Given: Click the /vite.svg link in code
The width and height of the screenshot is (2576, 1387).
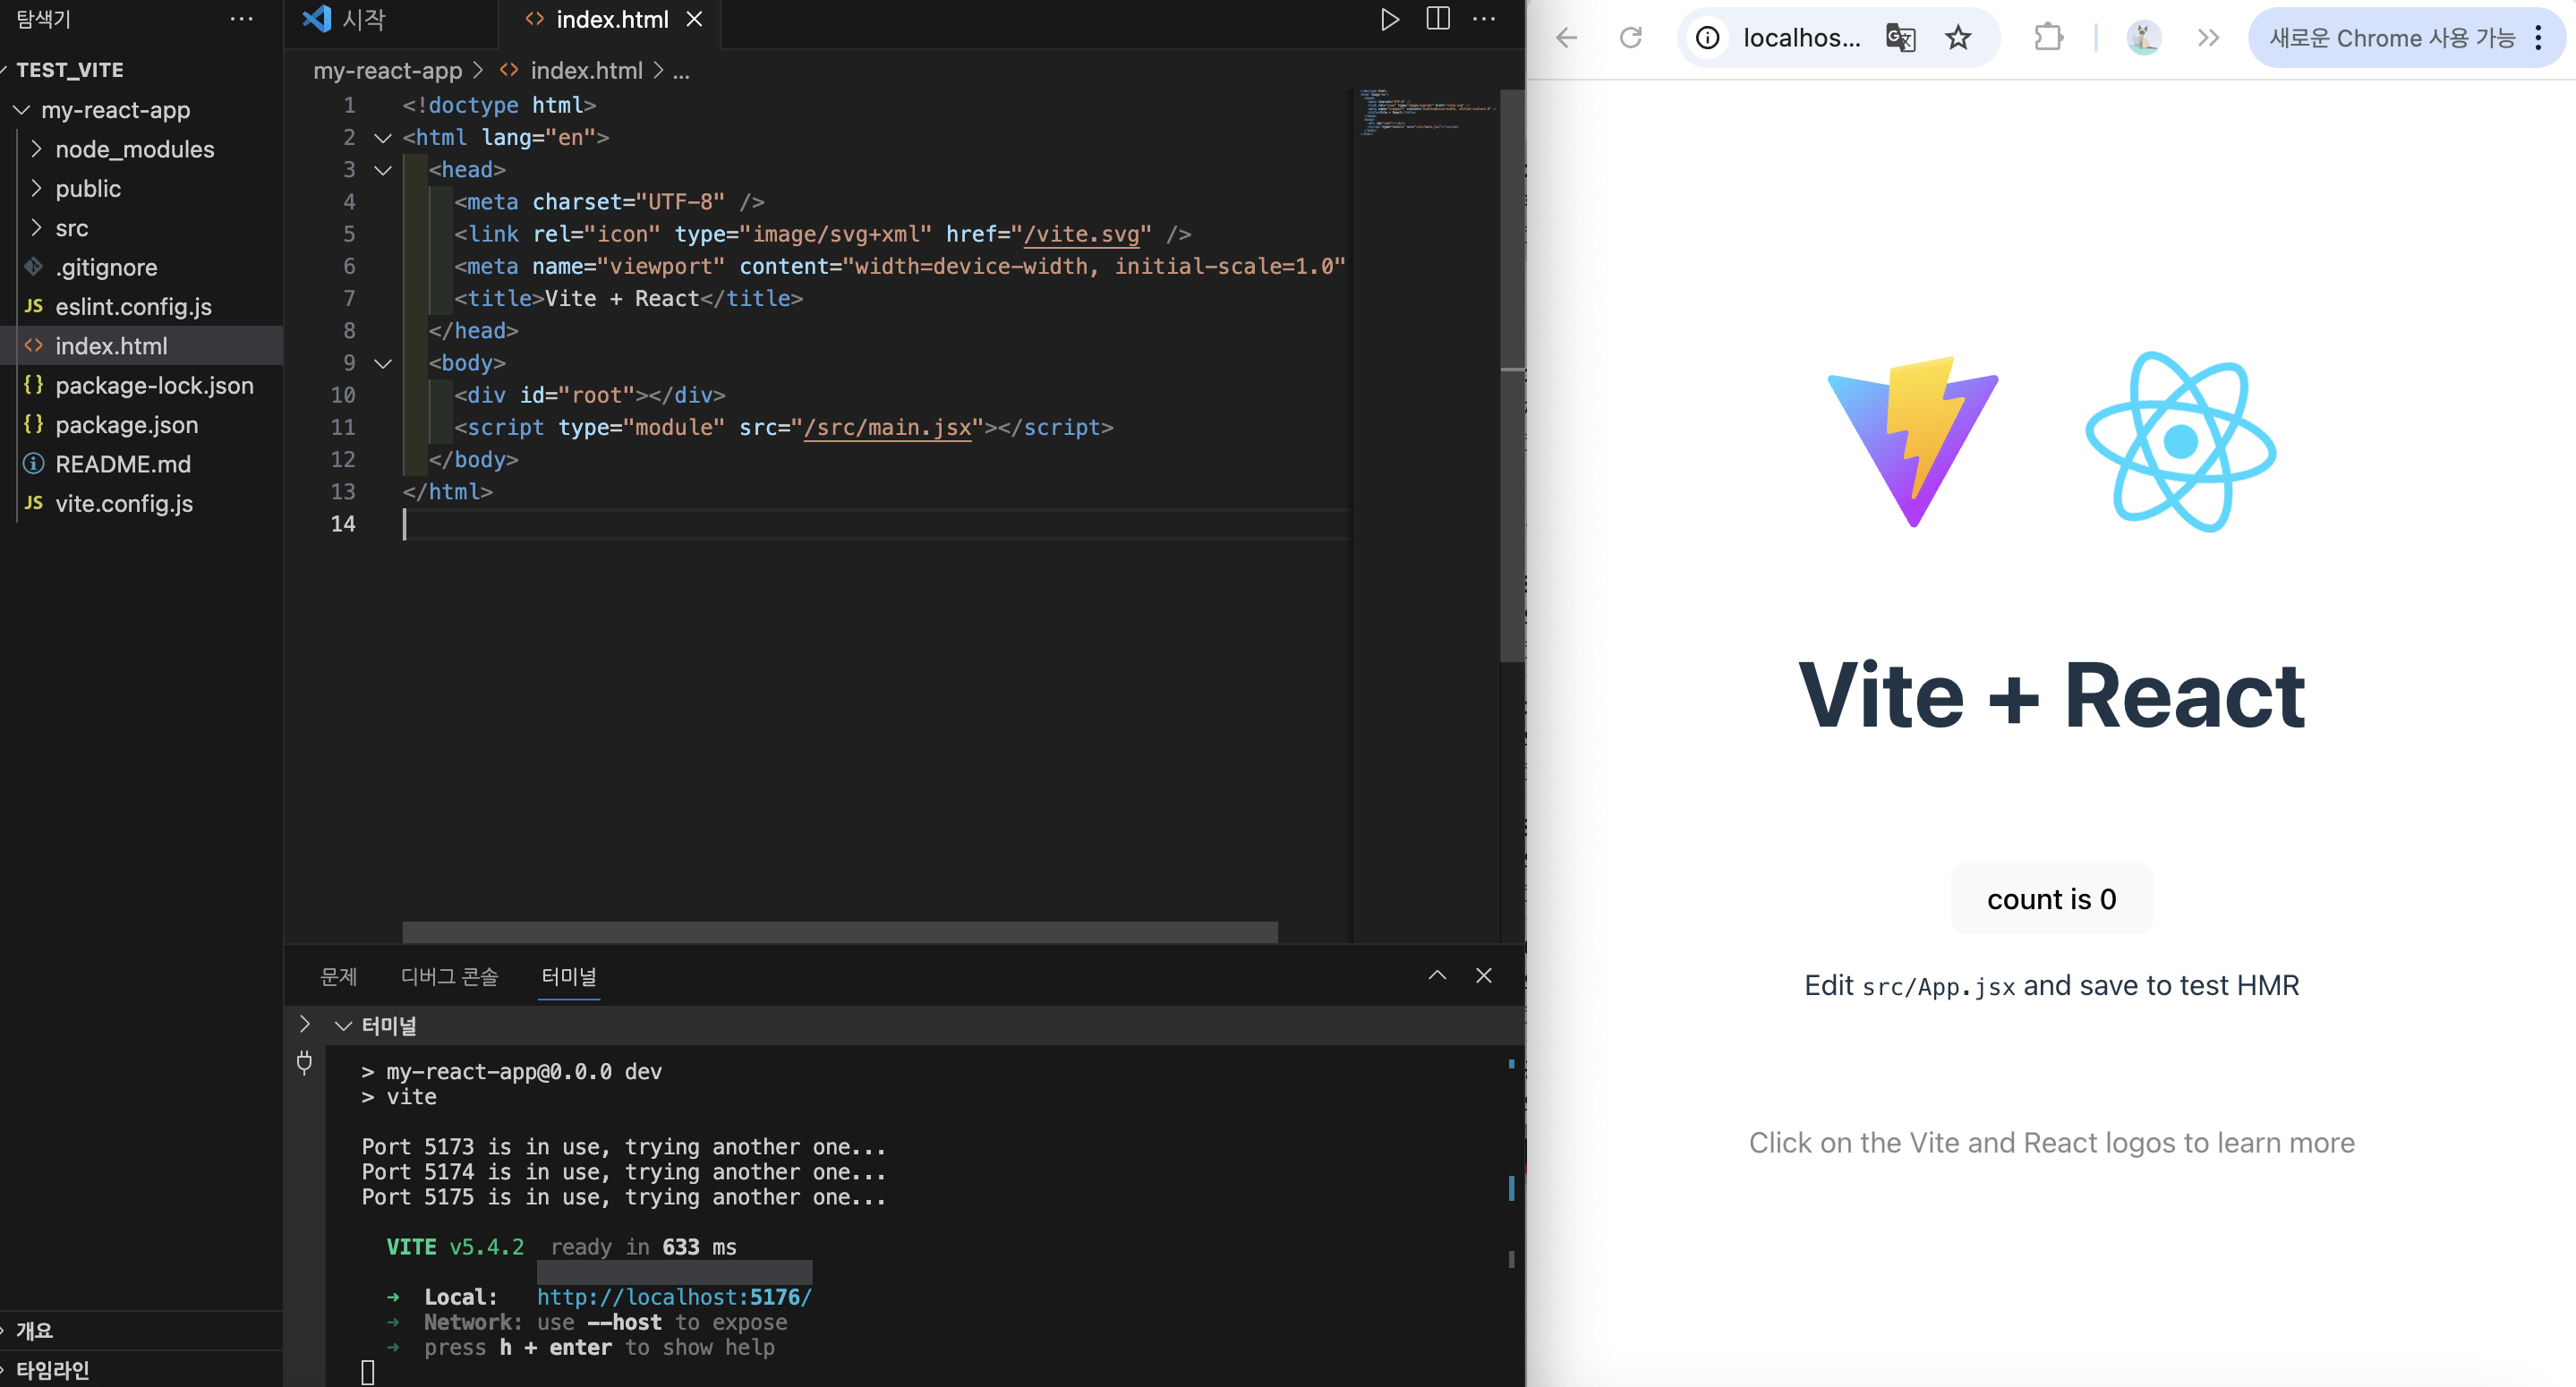Looking at the screenshot, I should (1082, 234).
